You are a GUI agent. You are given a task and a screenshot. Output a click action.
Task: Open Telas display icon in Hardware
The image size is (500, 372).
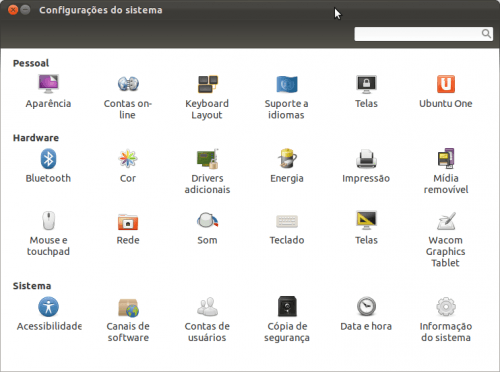coord(366,220)
